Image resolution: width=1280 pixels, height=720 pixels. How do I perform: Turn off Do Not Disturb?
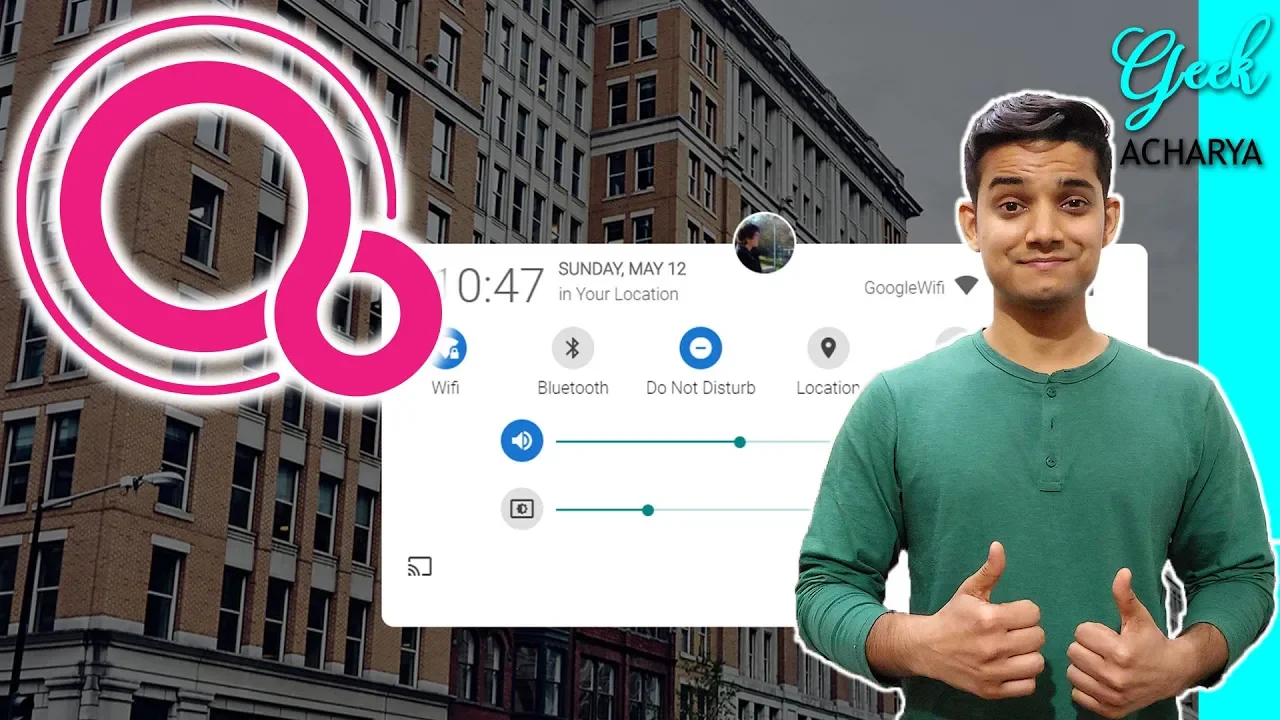701,348
